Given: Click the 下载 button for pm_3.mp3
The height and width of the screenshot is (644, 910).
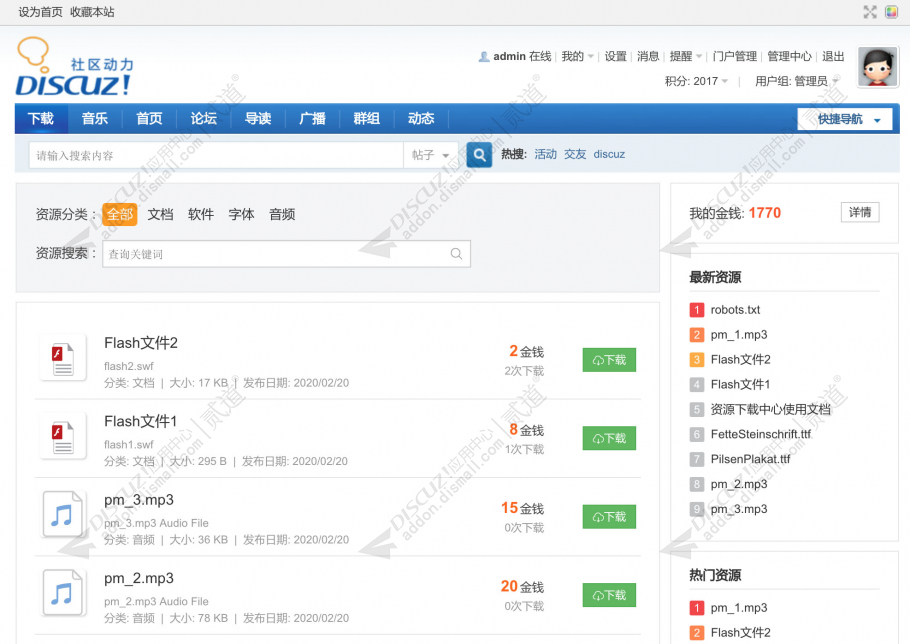Looking at the screenshot, I should [x=609, y=516].
